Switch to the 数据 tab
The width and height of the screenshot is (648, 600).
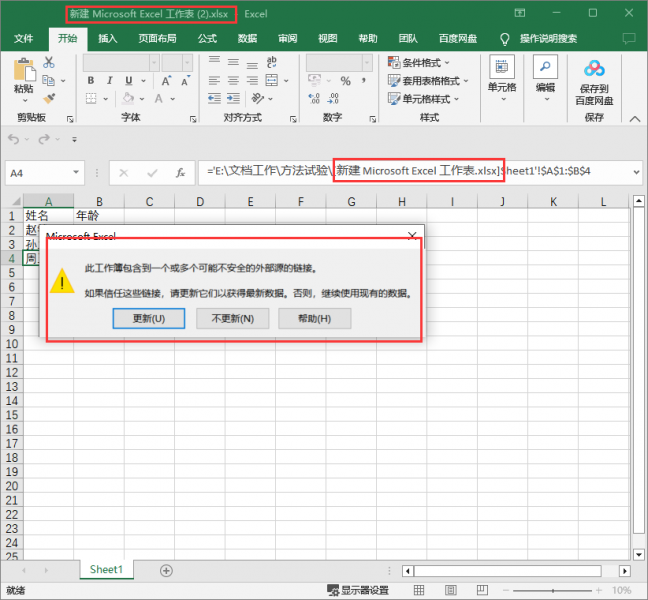247,39
